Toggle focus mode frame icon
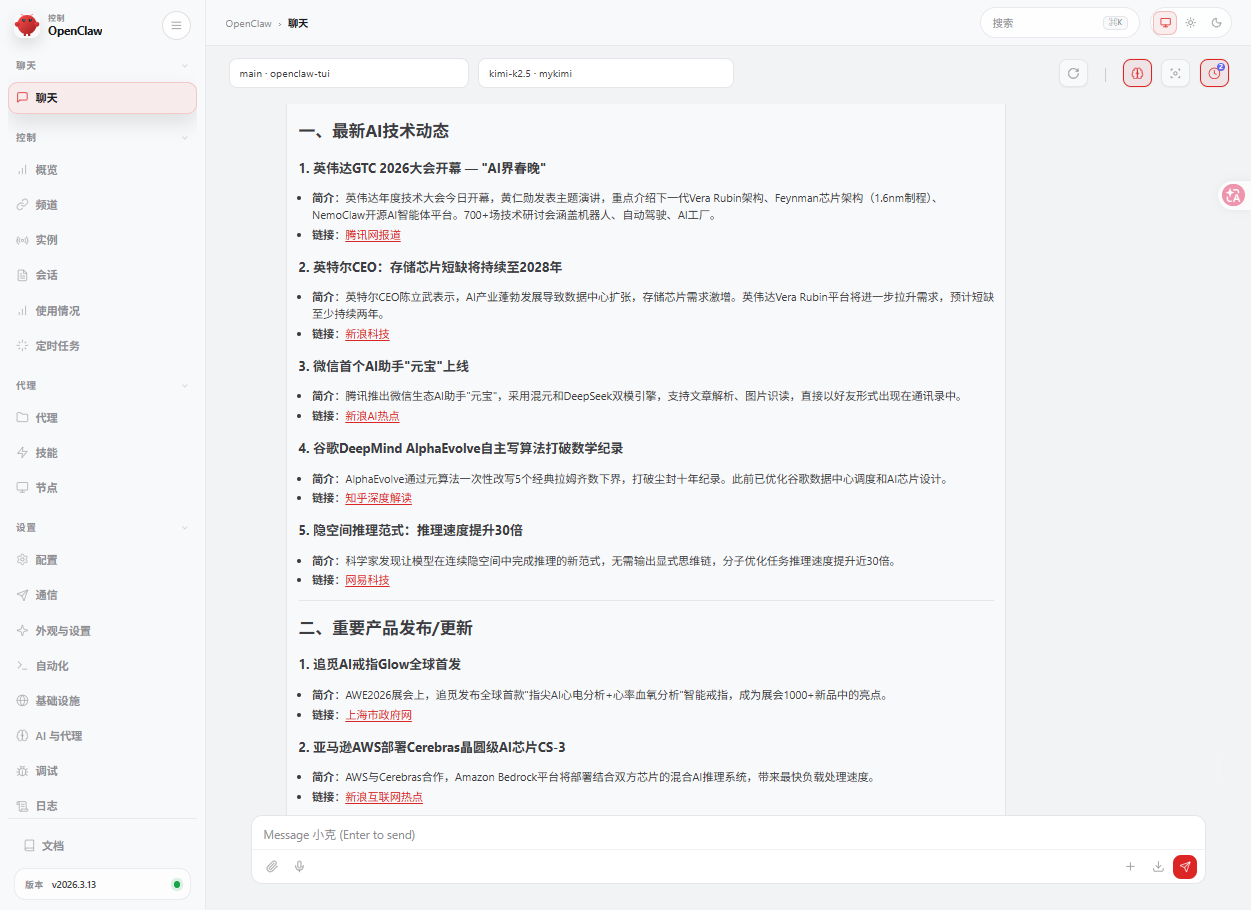The height and width of the screenshot is (910, 1251). tap(1175, 73)
